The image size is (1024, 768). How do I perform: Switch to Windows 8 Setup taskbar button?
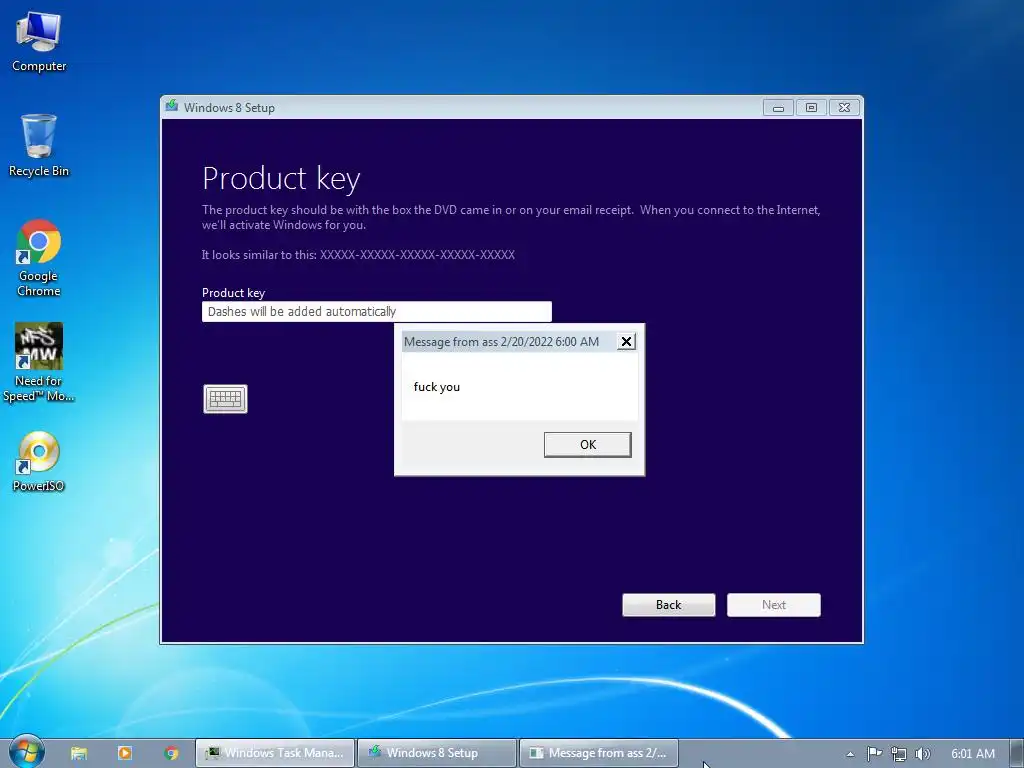click(x=437, y=753)
